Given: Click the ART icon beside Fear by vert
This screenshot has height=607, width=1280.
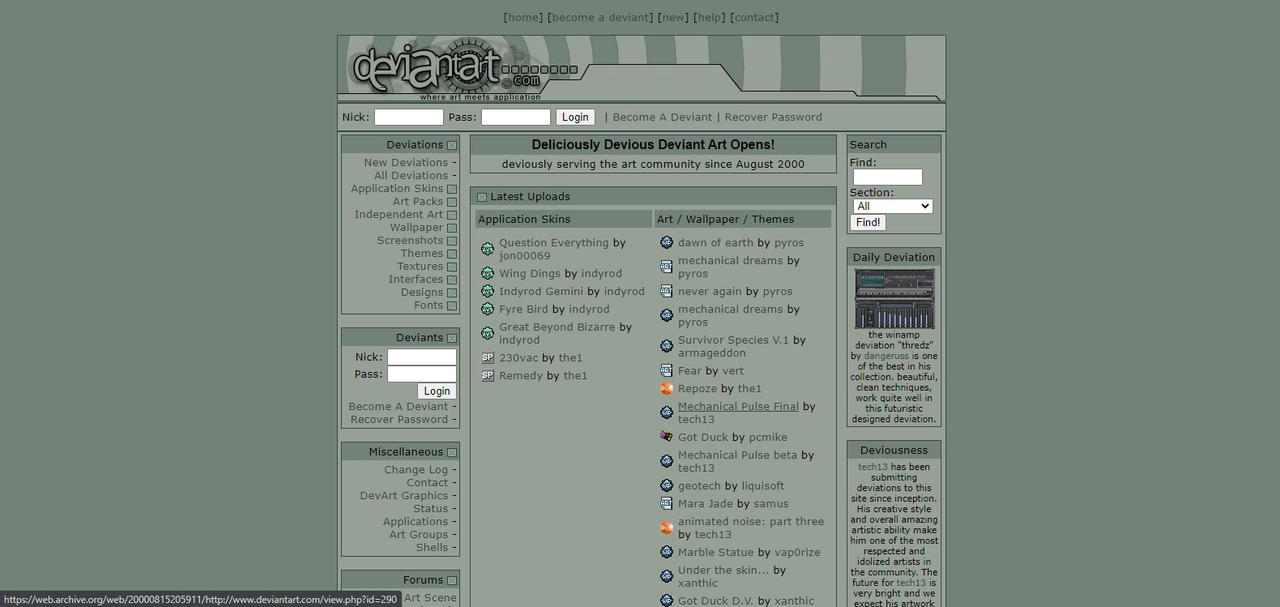Looking at the screenshot, I should click(x=666, y=370).
